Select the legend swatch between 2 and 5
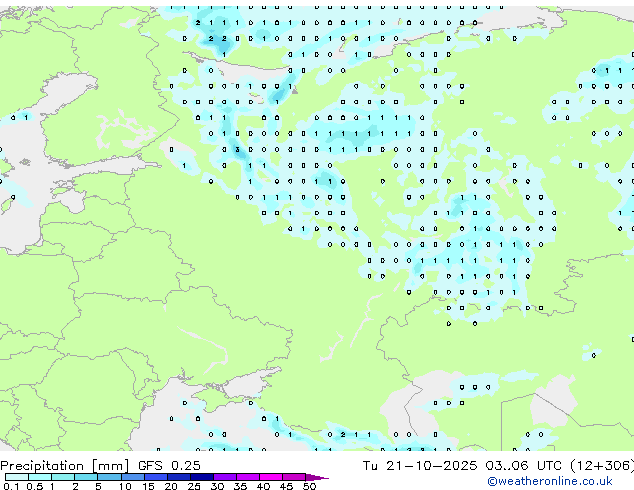This screenshot has width=634, height=490. [86, 477]
